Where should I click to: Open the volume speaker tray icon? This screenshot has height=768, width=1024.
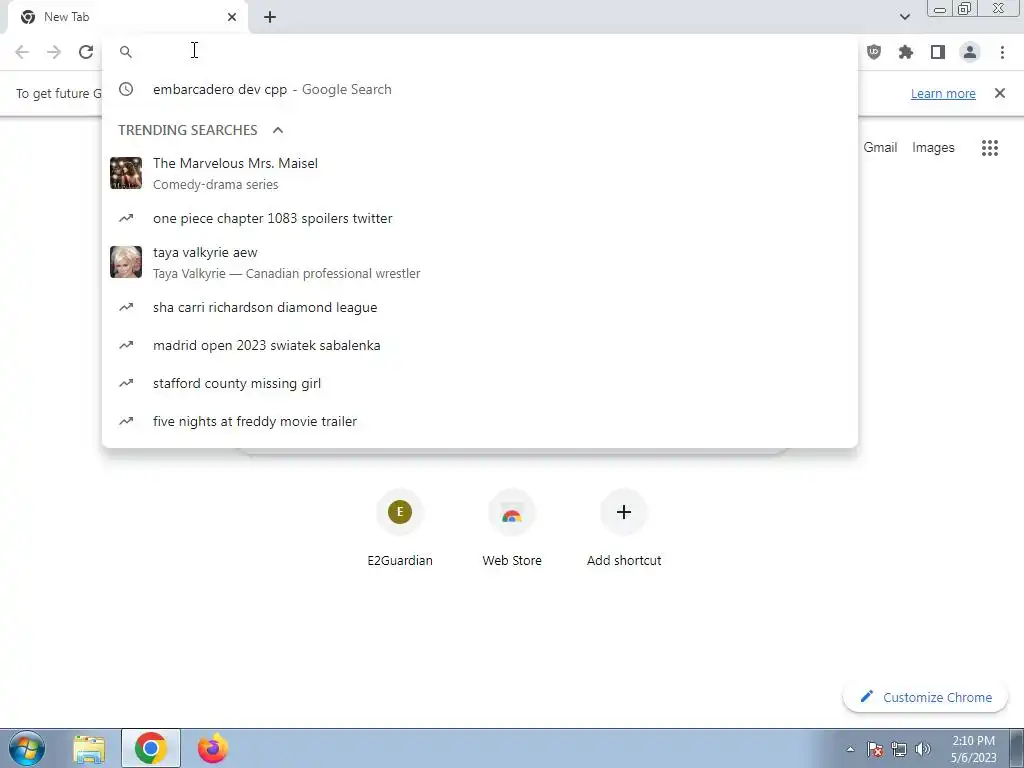(x=923, y=749)
